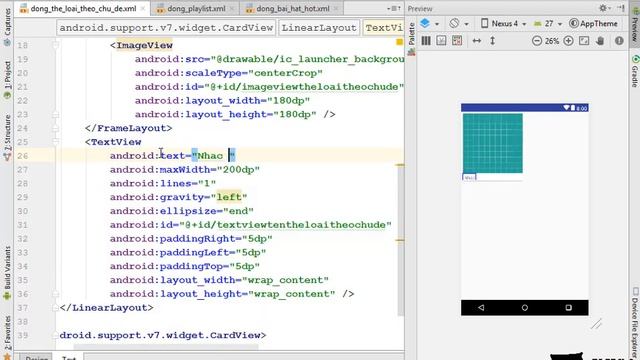
Task: Open Build Variants tool window
Action: [7, 273]
